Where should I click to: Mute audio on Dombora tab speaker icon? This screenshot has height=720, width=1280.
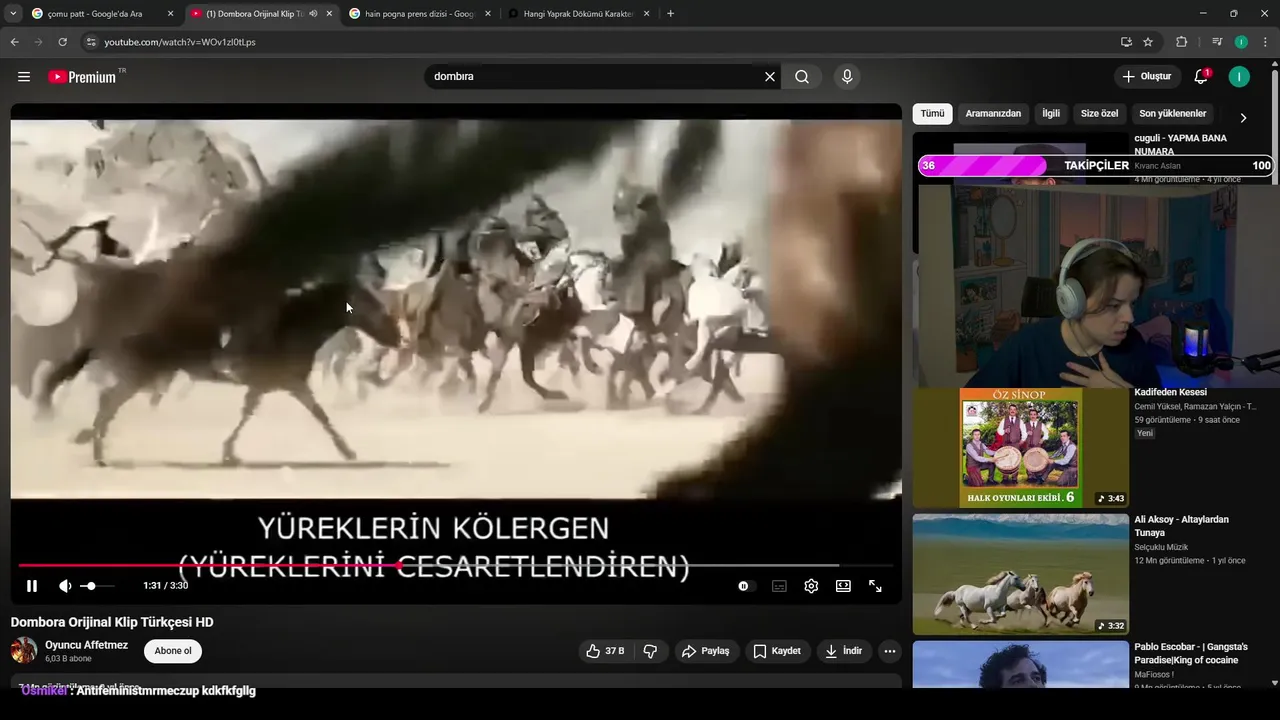tap(313, 14)
